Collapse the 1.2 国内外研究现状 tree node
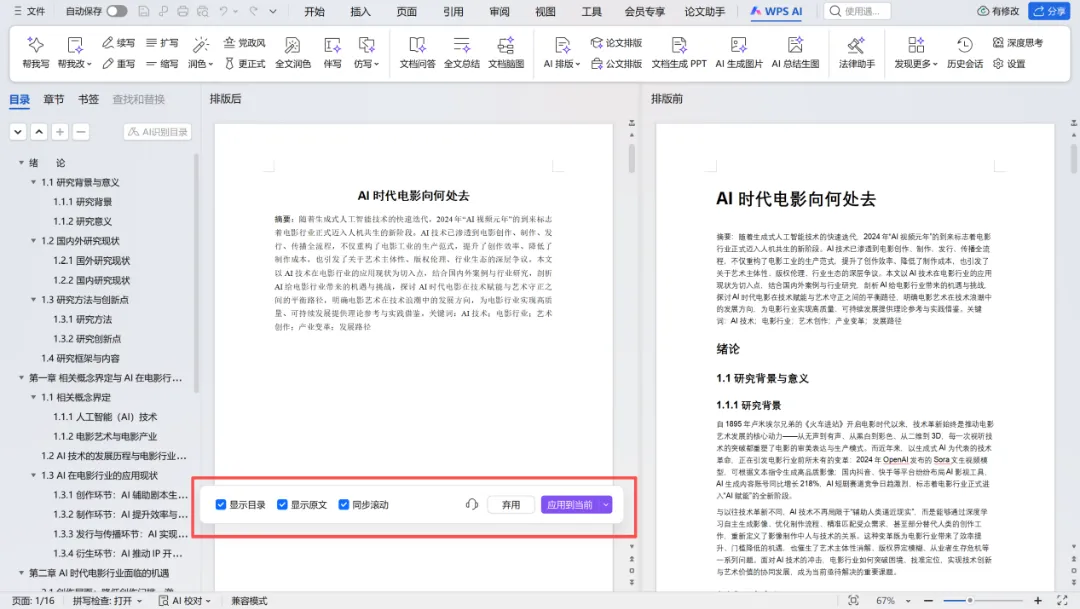Viewport: 1080px width, 609px height. pos(33,240)
